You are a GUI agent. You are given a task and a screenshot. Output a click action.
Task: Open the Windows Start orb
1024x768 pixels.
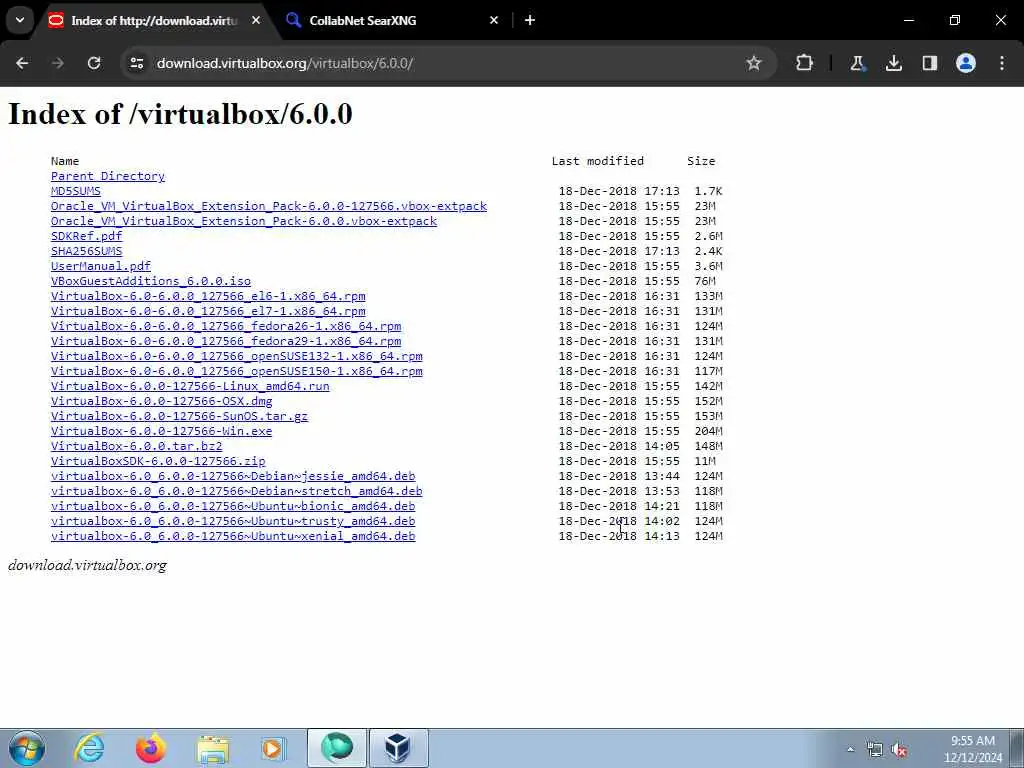coord(27,748)
